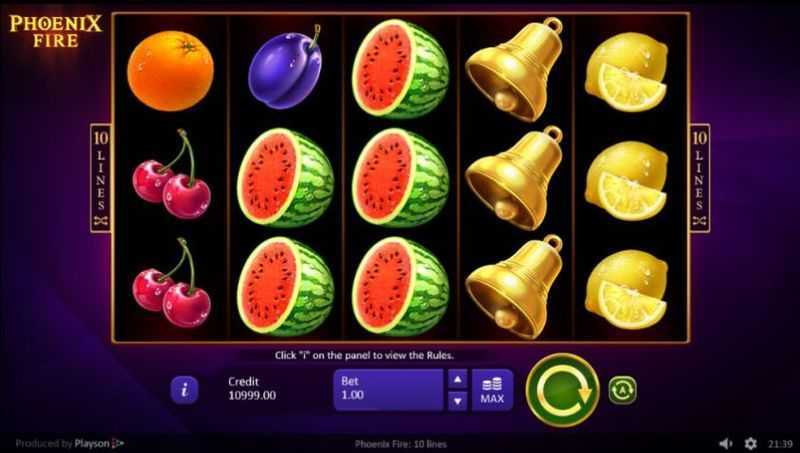The image size is (800, 453).
Task: Click the top lemon symbol on fifth reel
Action: (x=627, y=71)
